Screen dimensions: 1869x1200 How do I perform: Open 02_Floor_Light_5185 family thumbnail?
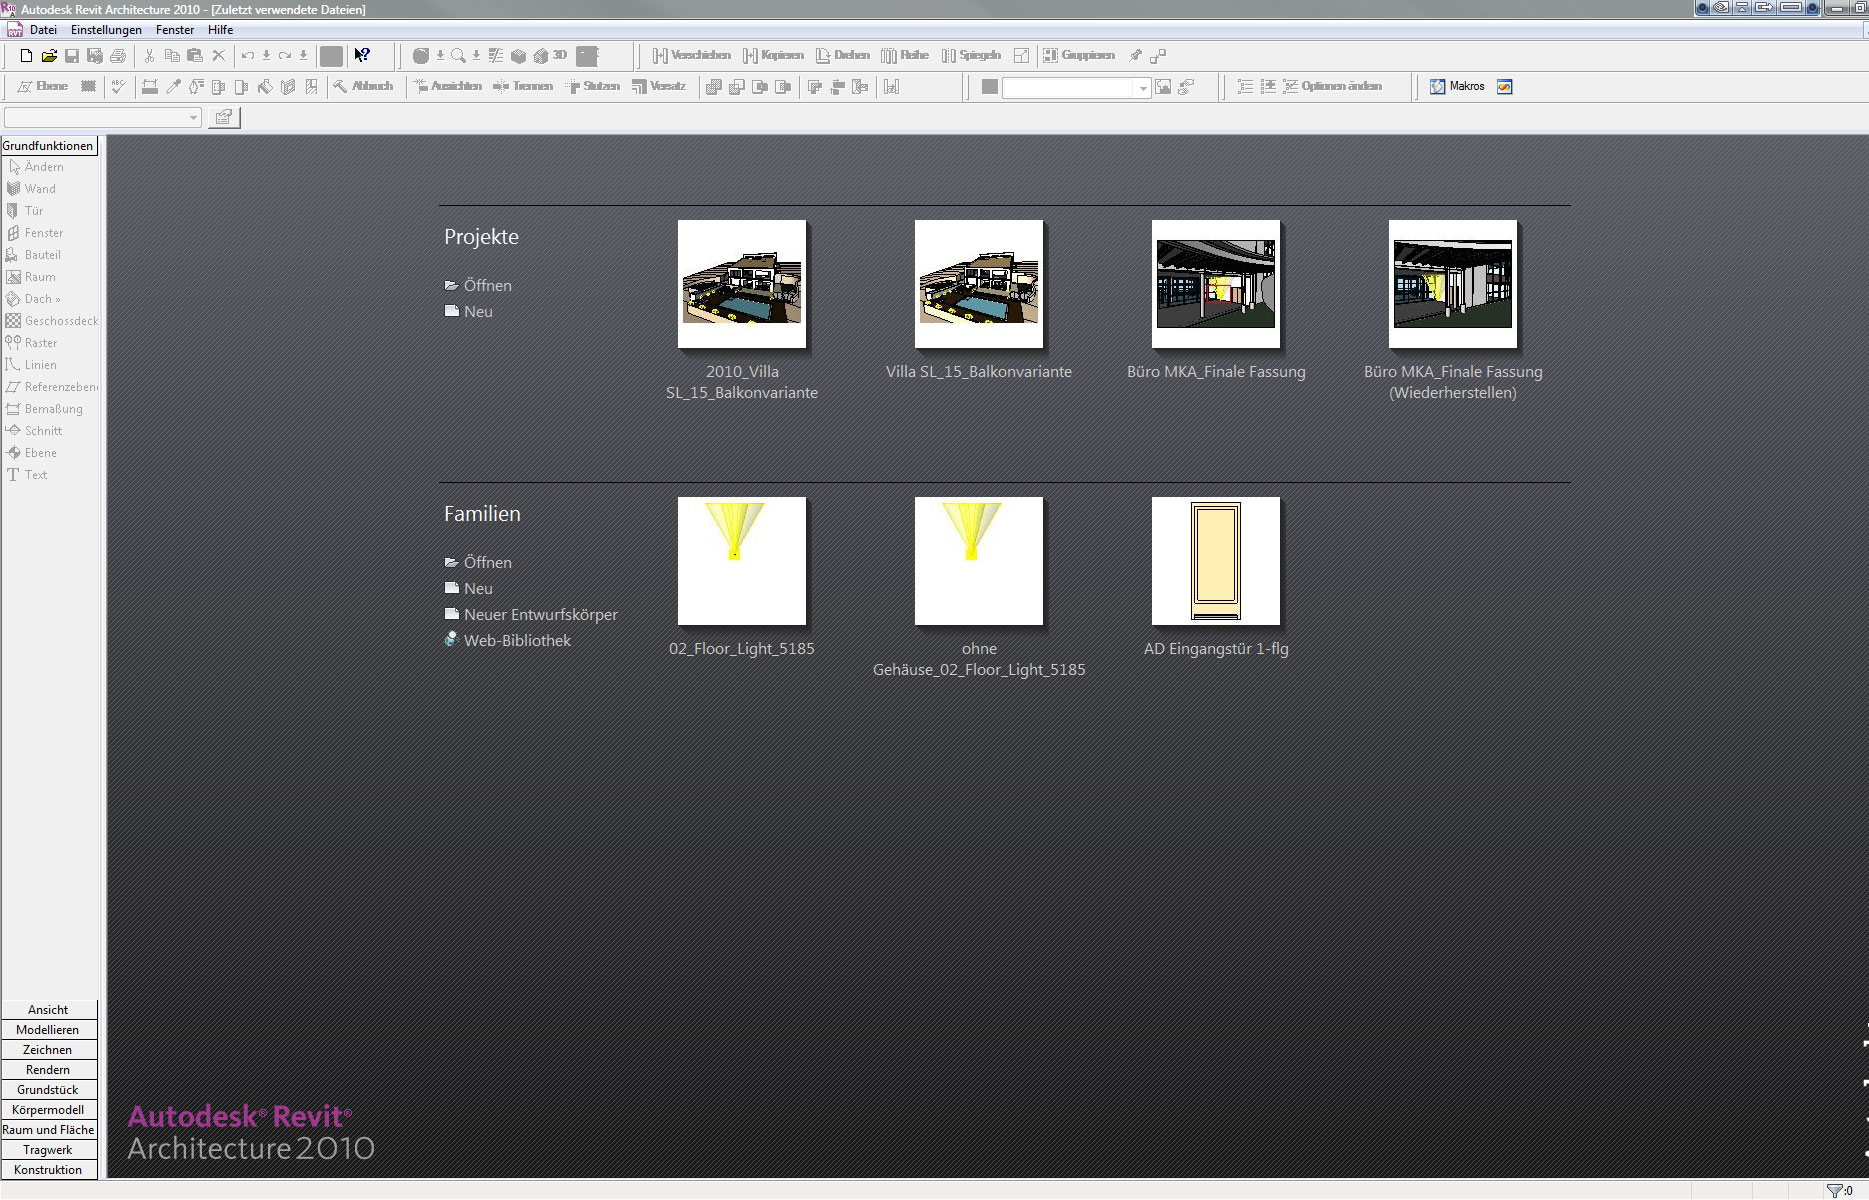742,561
